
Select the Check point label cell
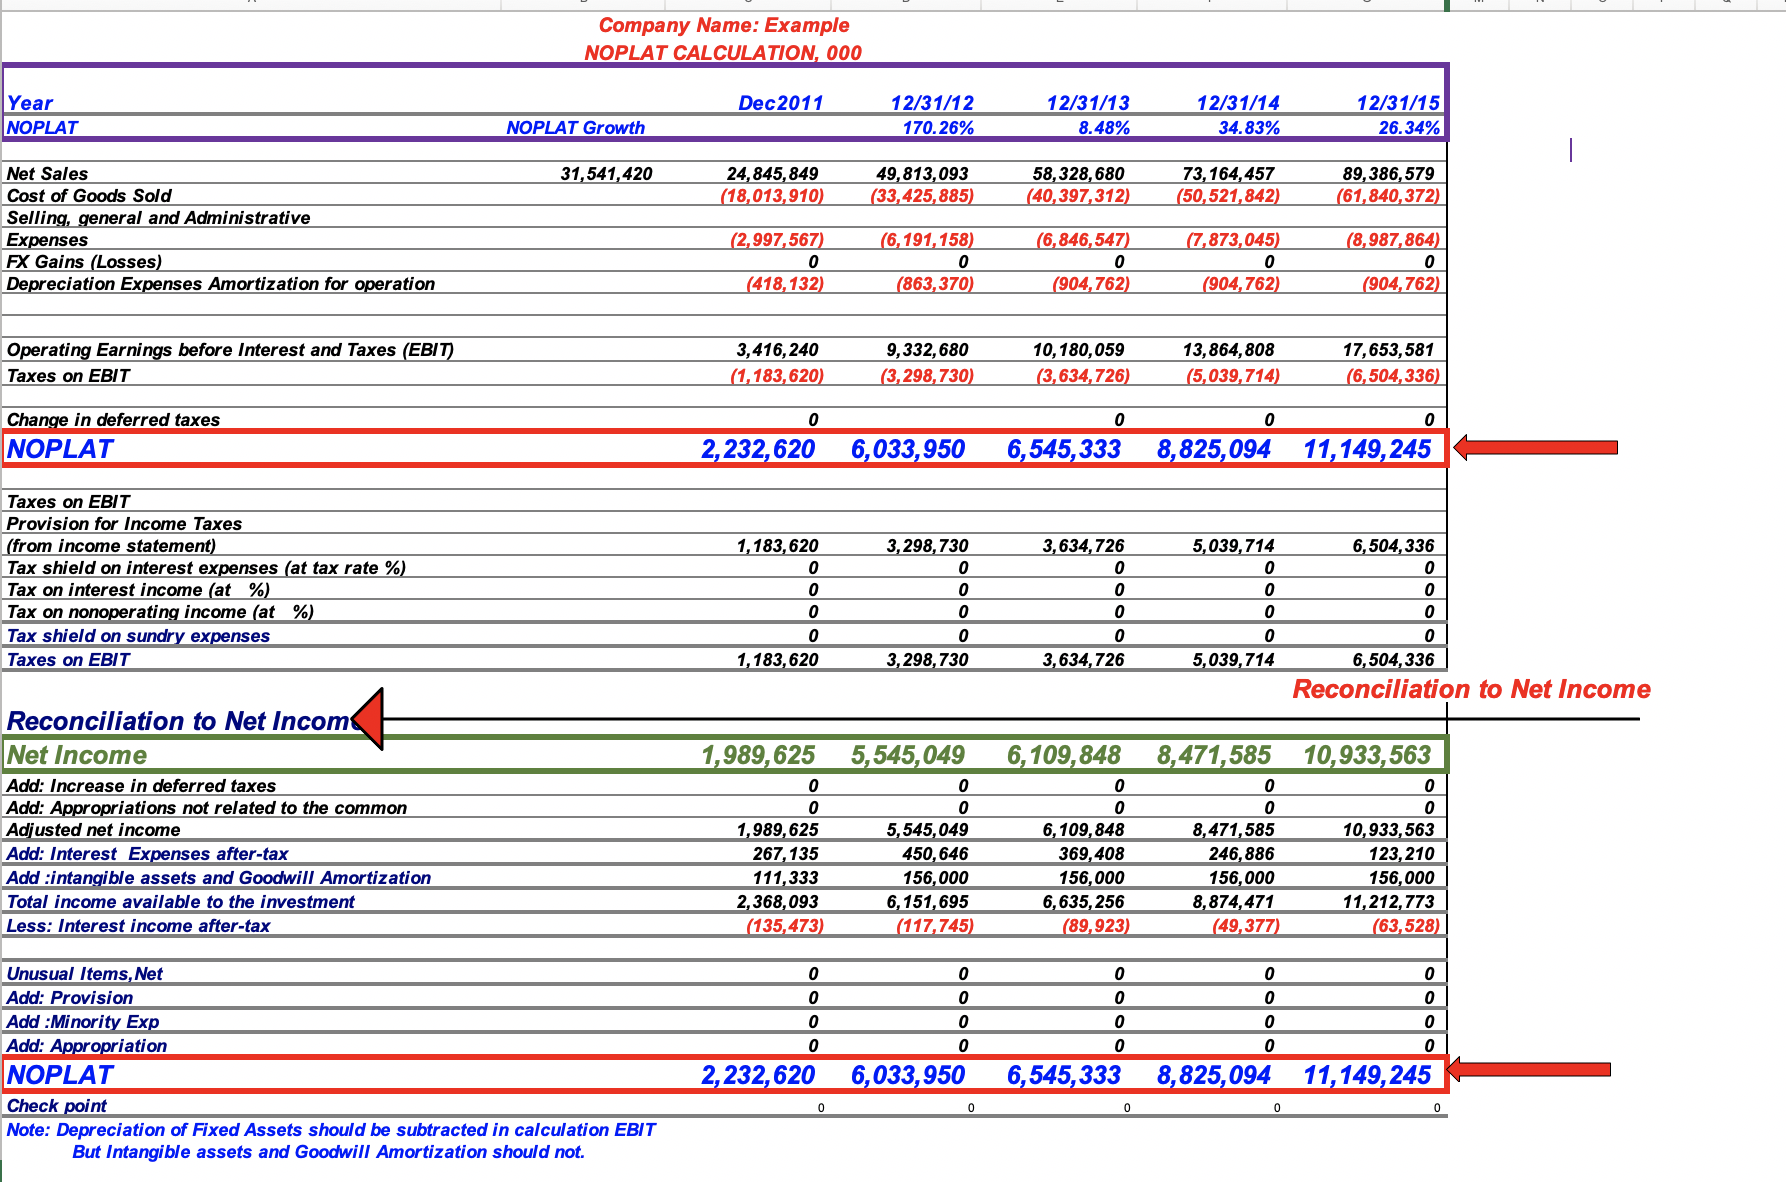[56, 1106]
